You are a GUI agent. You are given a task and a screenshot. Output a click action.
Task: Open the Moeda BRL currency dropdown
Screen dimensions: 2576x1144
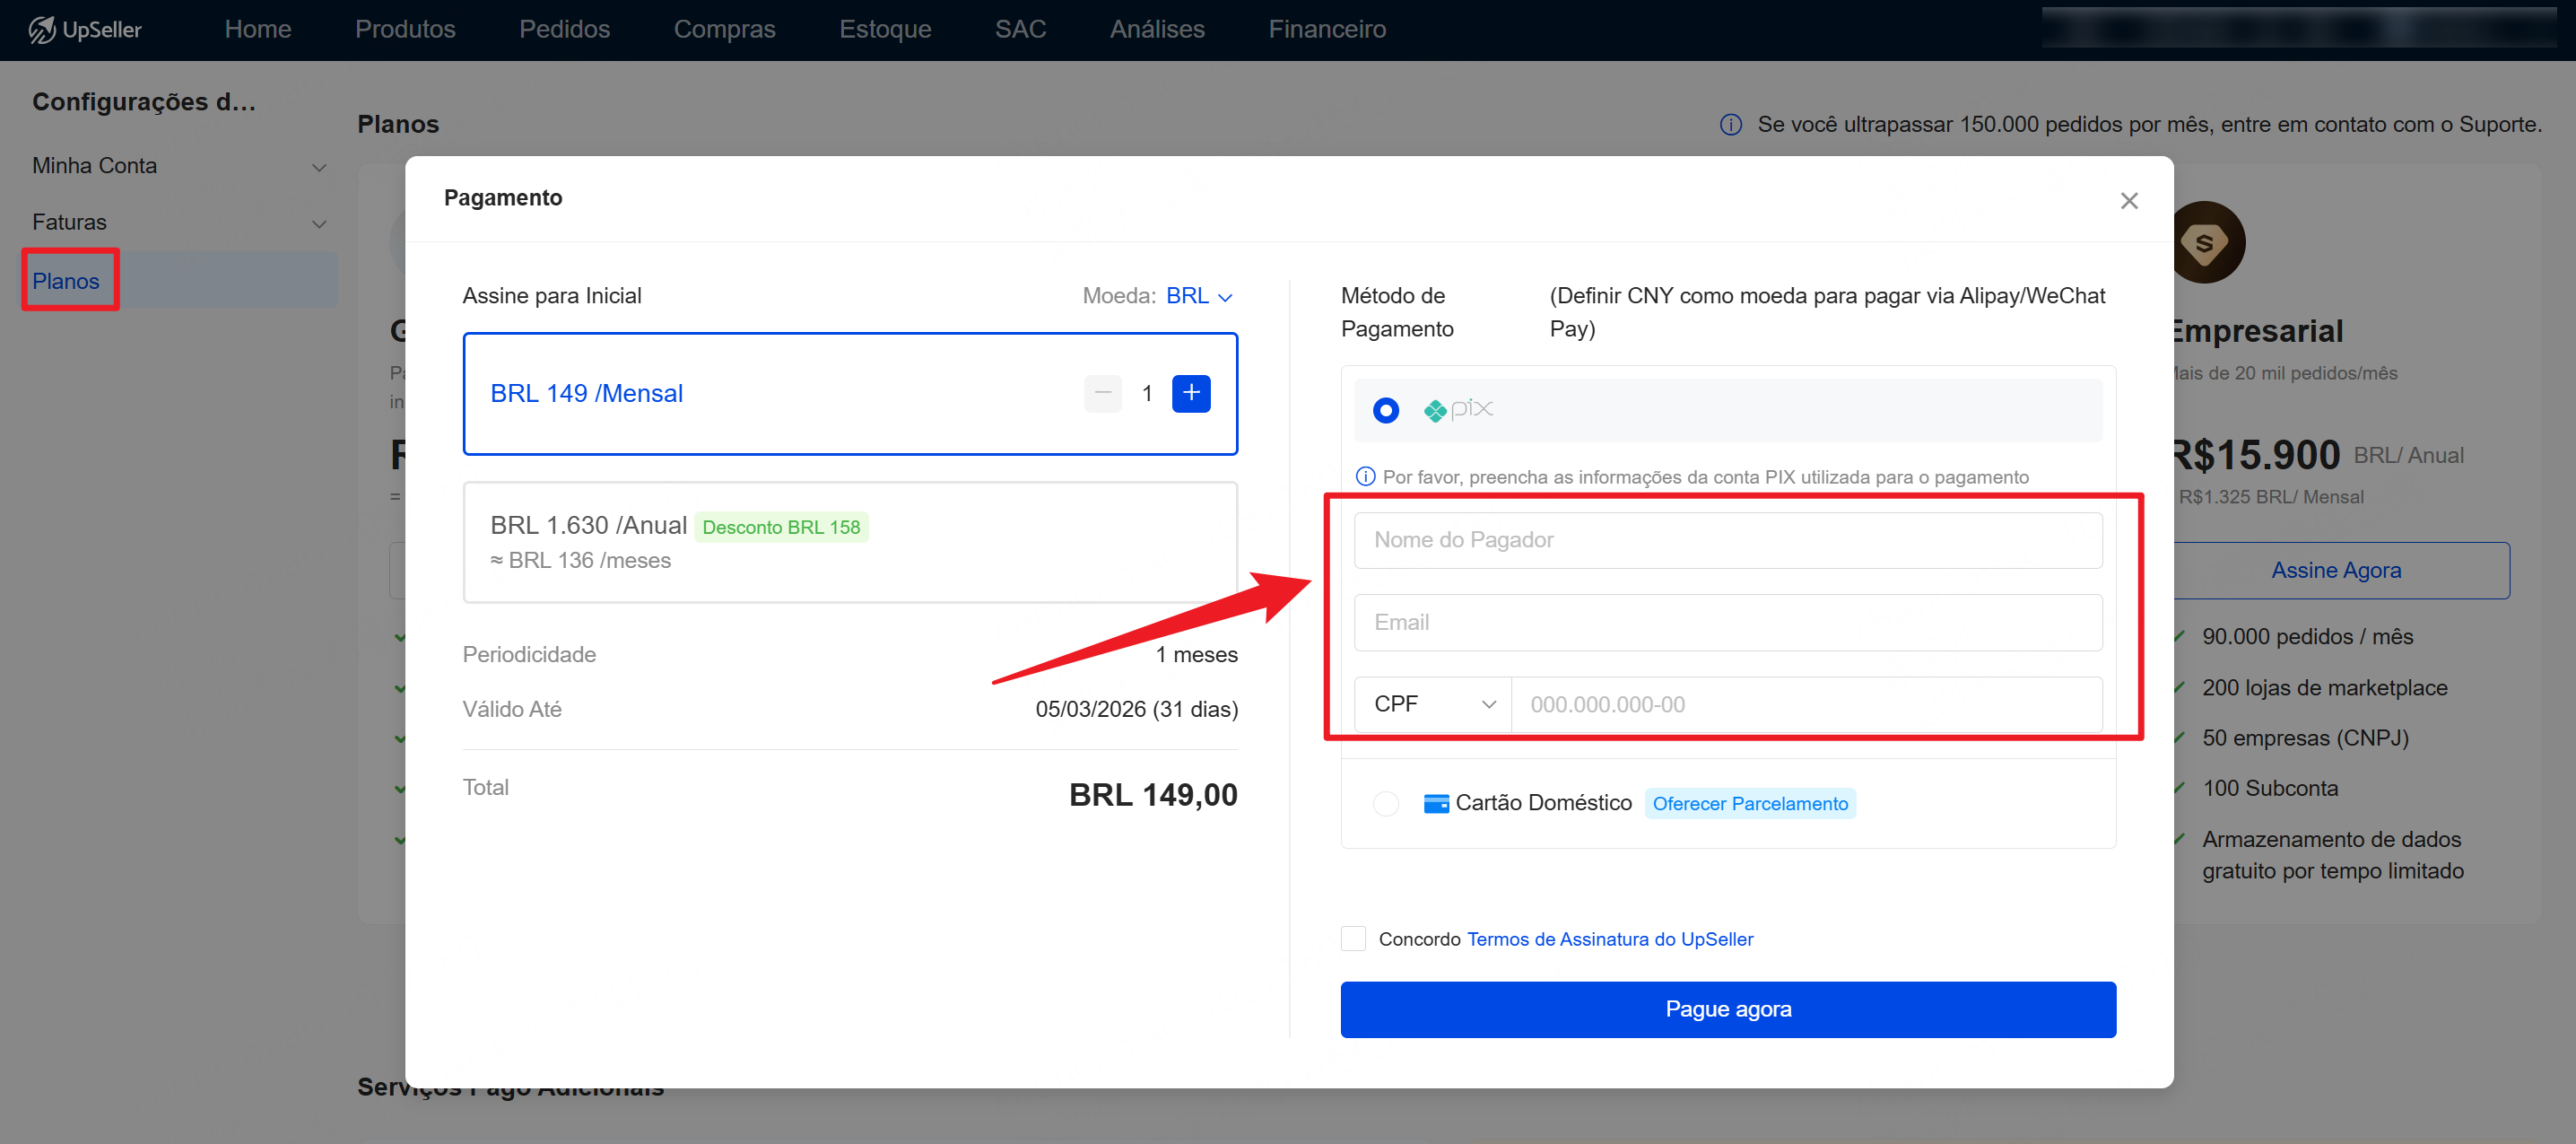click(1198, 296)
